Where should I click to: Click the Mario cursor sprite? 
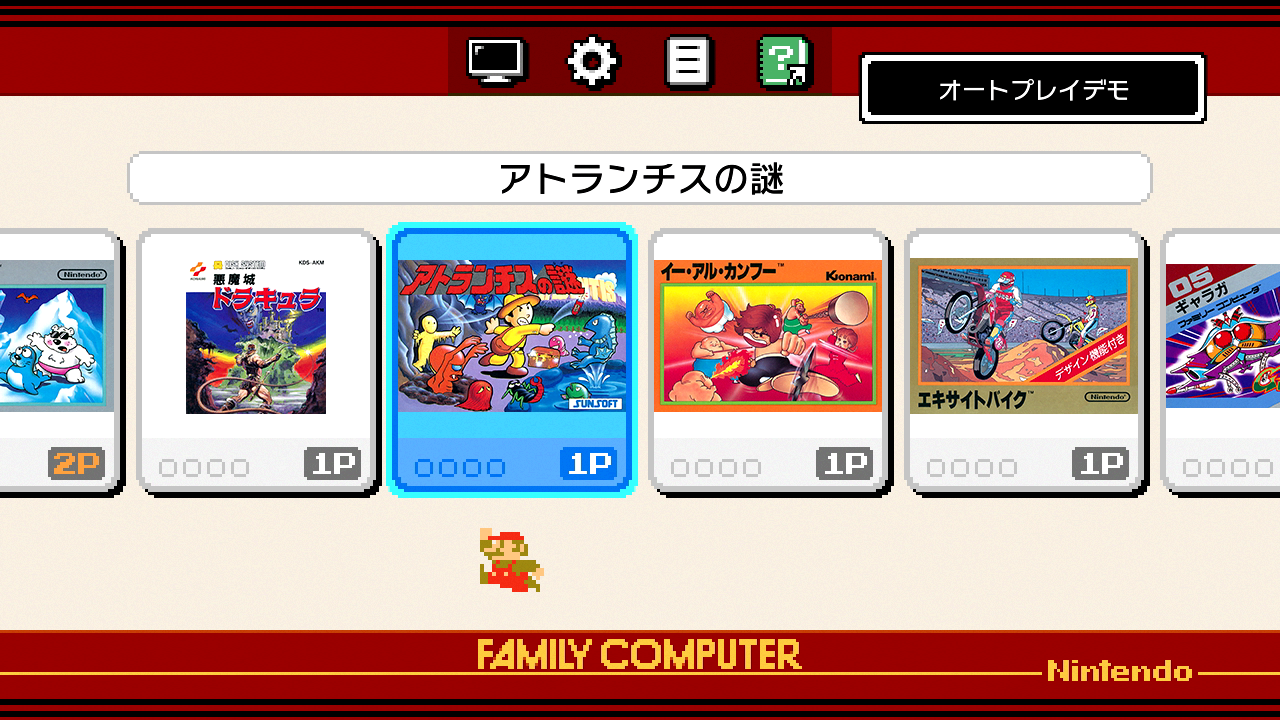click(511, 559)
